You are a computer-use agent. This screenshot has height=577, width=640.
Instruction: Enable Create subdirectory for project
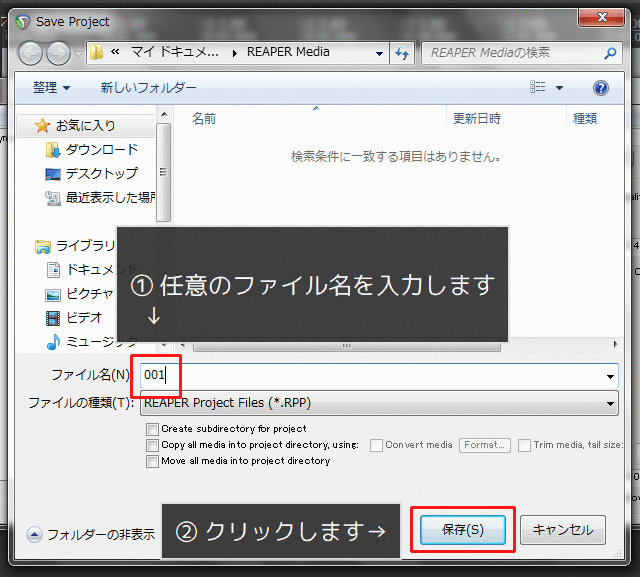[x=152, y=429]
